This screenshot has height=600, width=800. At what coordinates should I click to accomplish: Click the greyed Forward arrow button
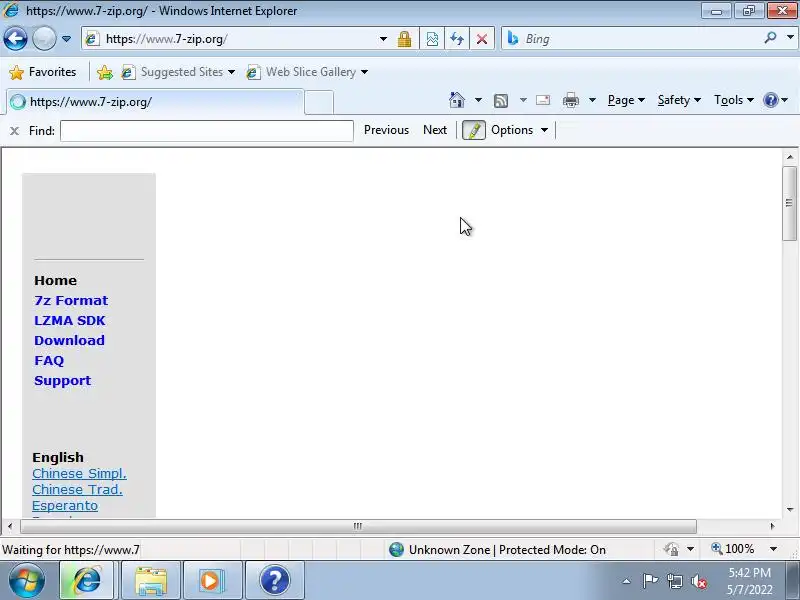[44, 38]
